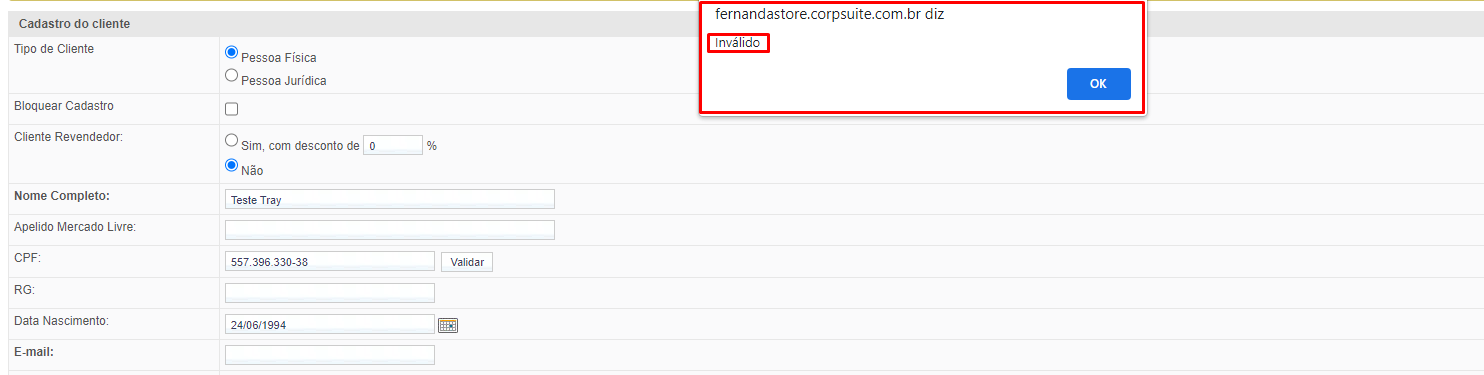Click the Data Nascimento date field
Viewport: 1484px width, 375px height.
point(330,324)
